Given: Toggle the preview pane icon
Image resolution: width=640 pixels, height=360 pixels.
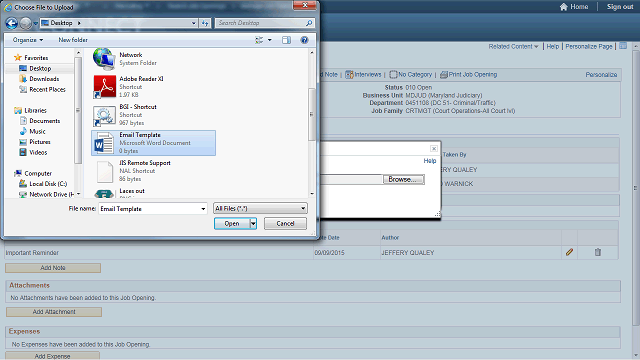Looking at the screenshot, I should pyautogui.click(x=287, y=40).
